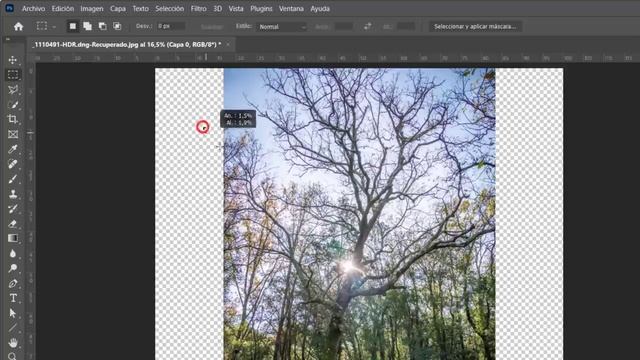Open the Texto menu

(x=140, y=9)
